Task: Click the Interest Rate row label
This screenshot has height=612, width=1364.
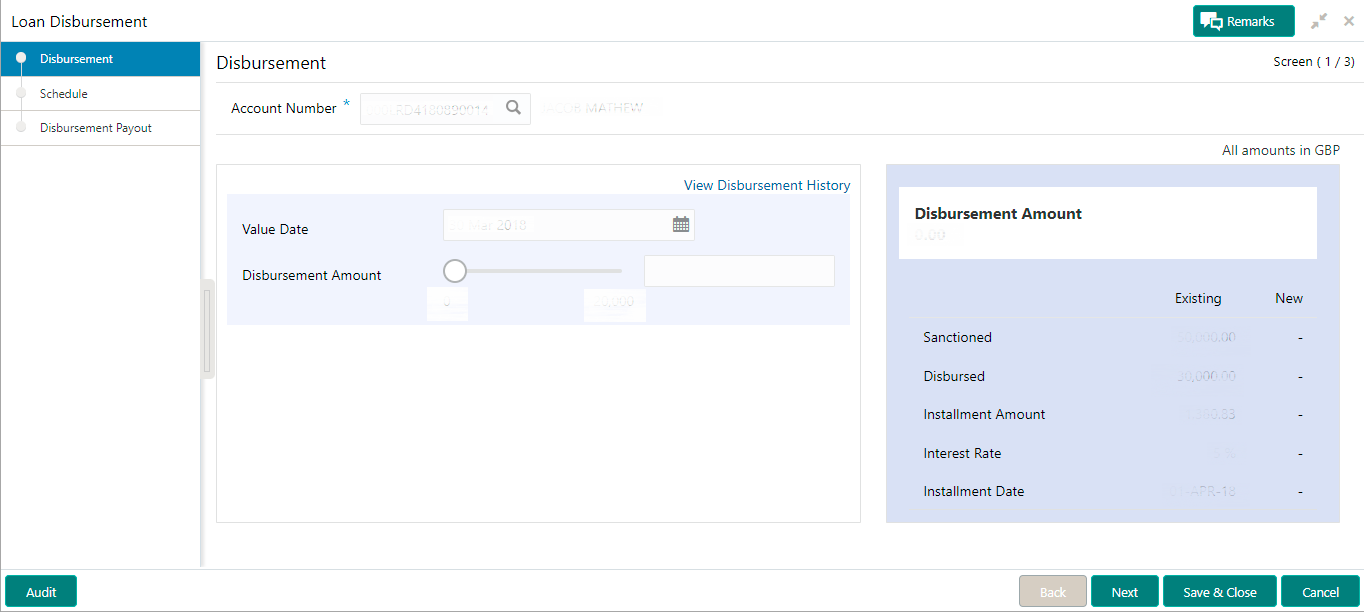Action: 962,453
